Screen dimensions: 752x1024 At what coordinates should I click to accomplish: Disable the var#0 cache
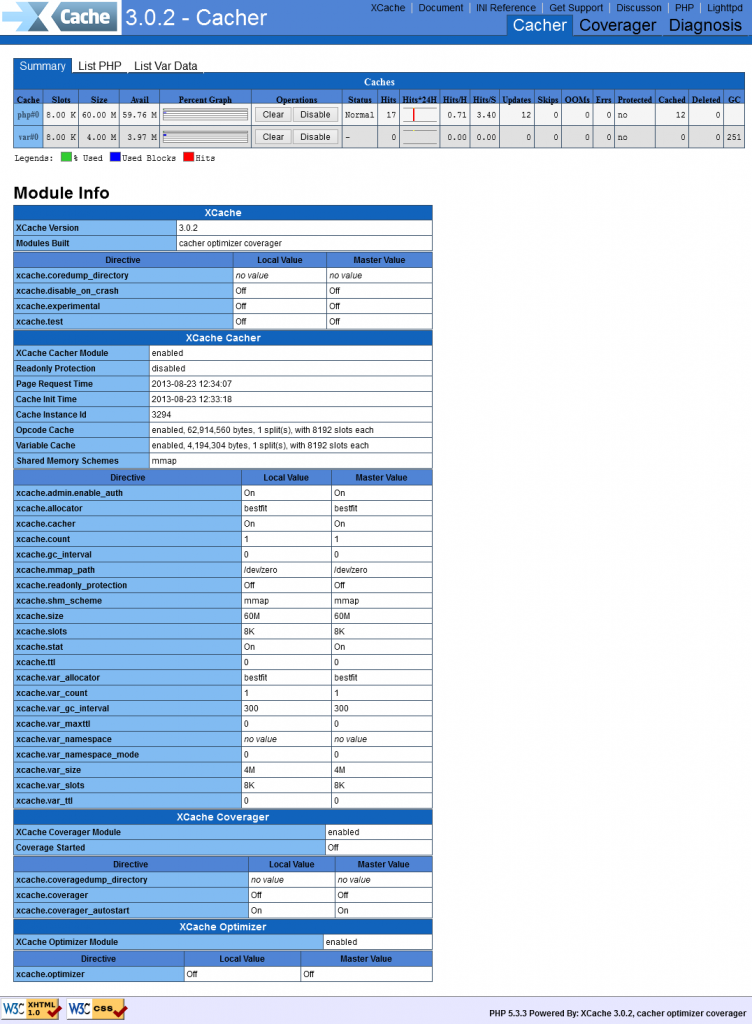pos(315,137)
